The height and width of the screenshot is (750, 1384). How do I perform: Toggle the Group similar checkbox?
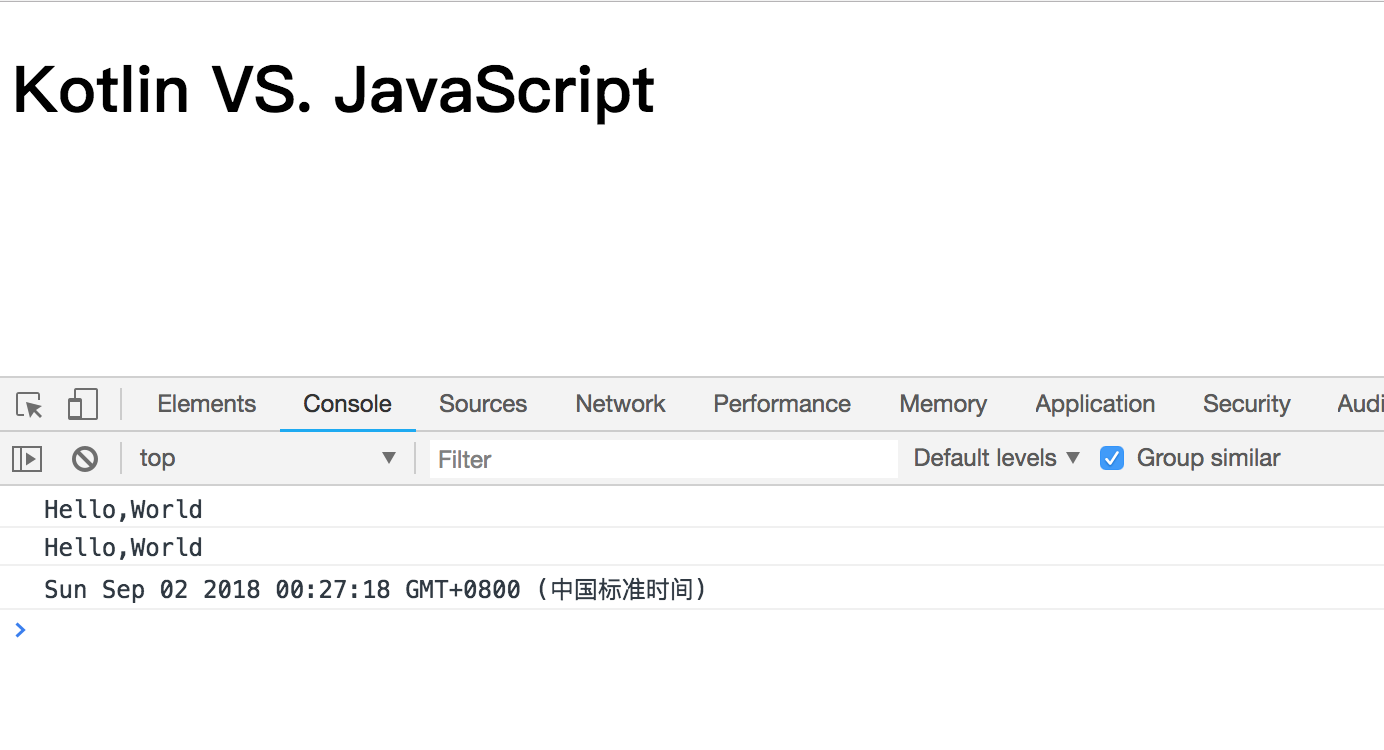pos(1111,458)
